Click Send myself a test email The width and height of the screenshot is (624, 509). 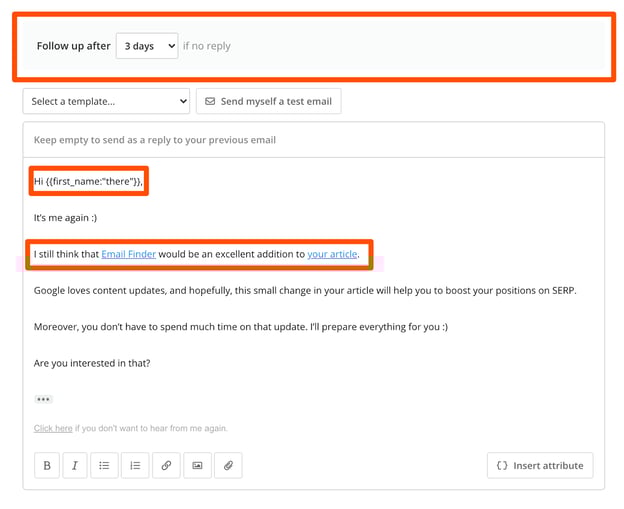pos(268,101)
